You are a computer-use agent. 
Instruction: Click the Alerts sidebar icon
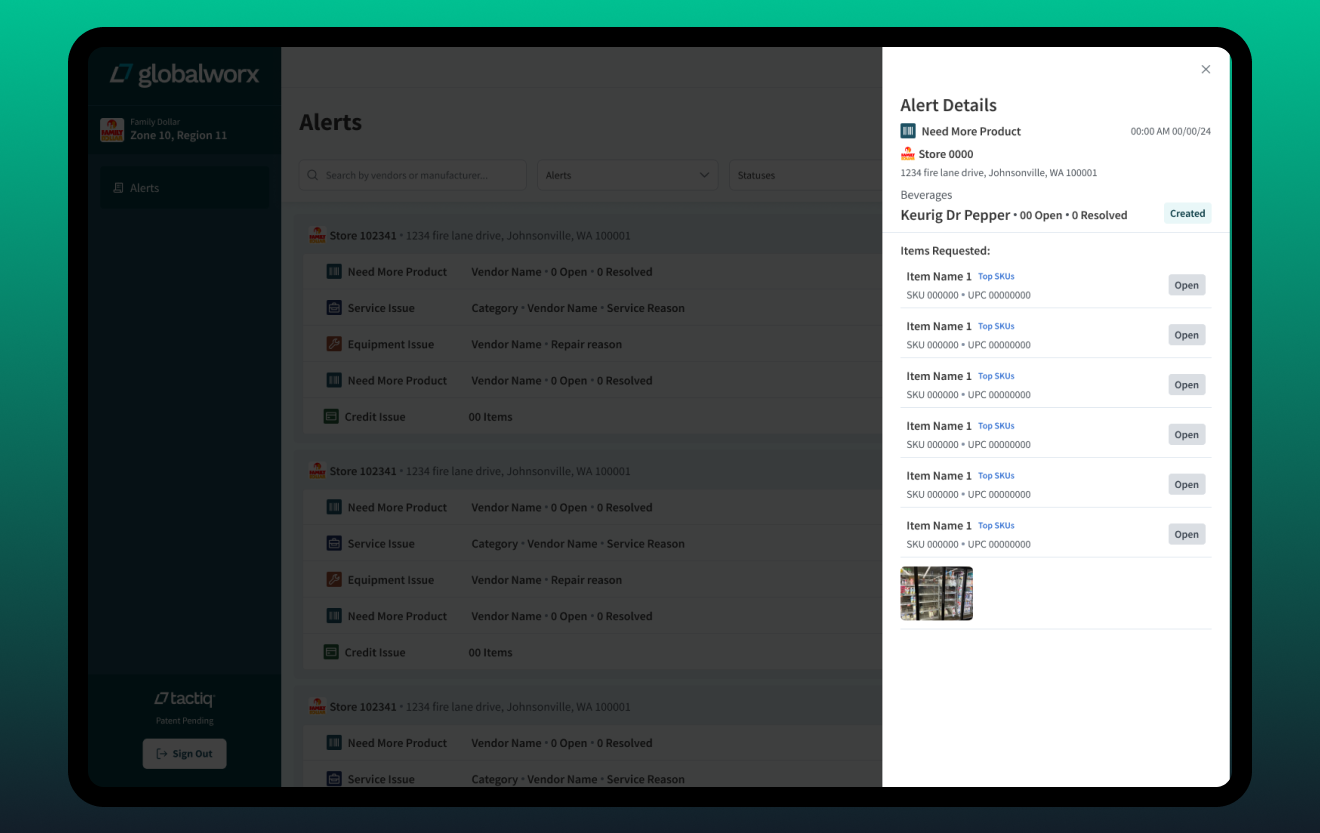coord(118,188)
